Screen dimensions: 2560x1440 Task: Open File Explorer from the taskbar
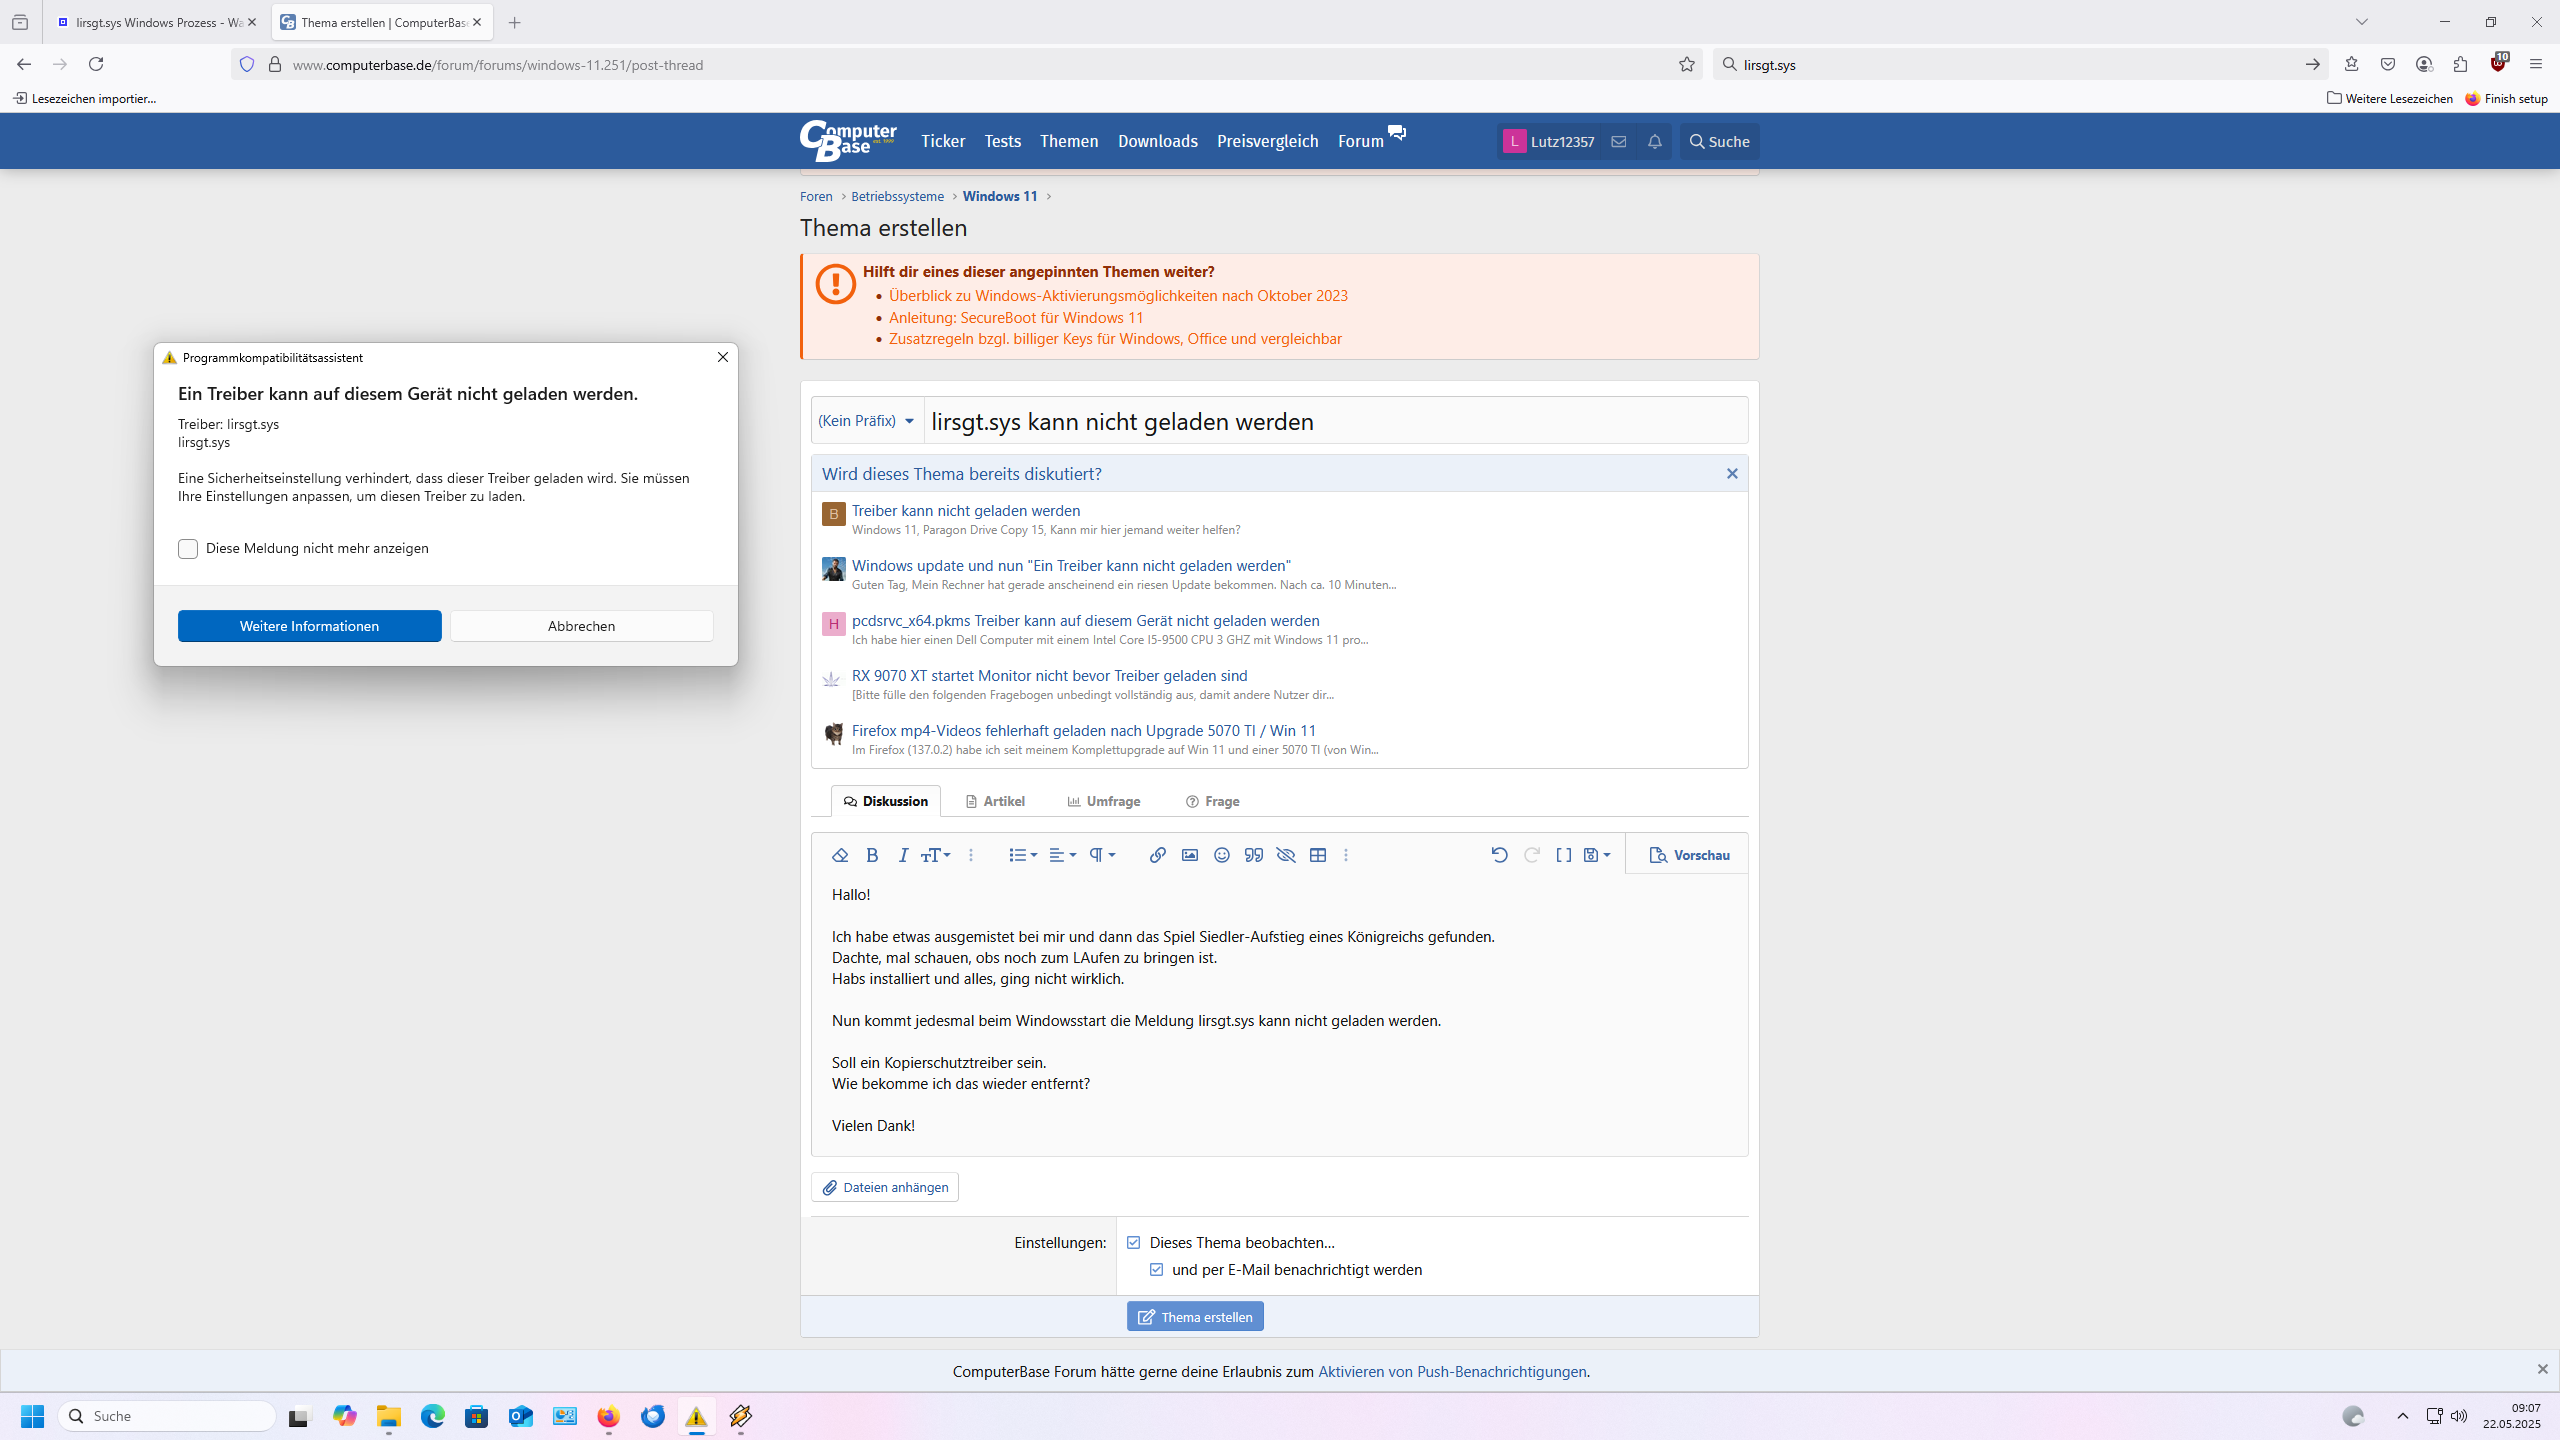tap(389, 1416)
